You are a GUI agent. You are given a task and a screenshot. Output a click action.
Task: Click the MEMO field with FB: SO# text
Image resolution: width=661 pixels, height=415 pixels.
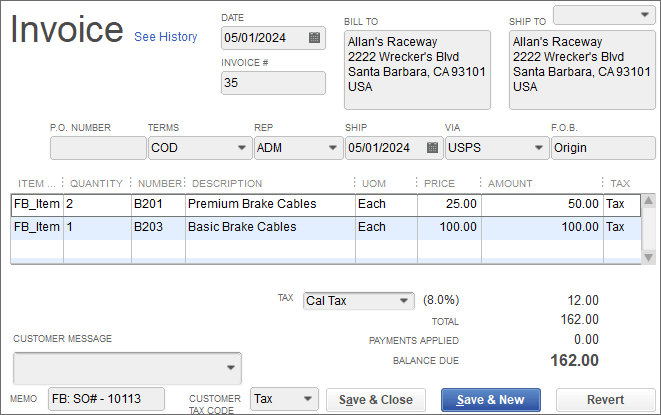pos(106,399)
